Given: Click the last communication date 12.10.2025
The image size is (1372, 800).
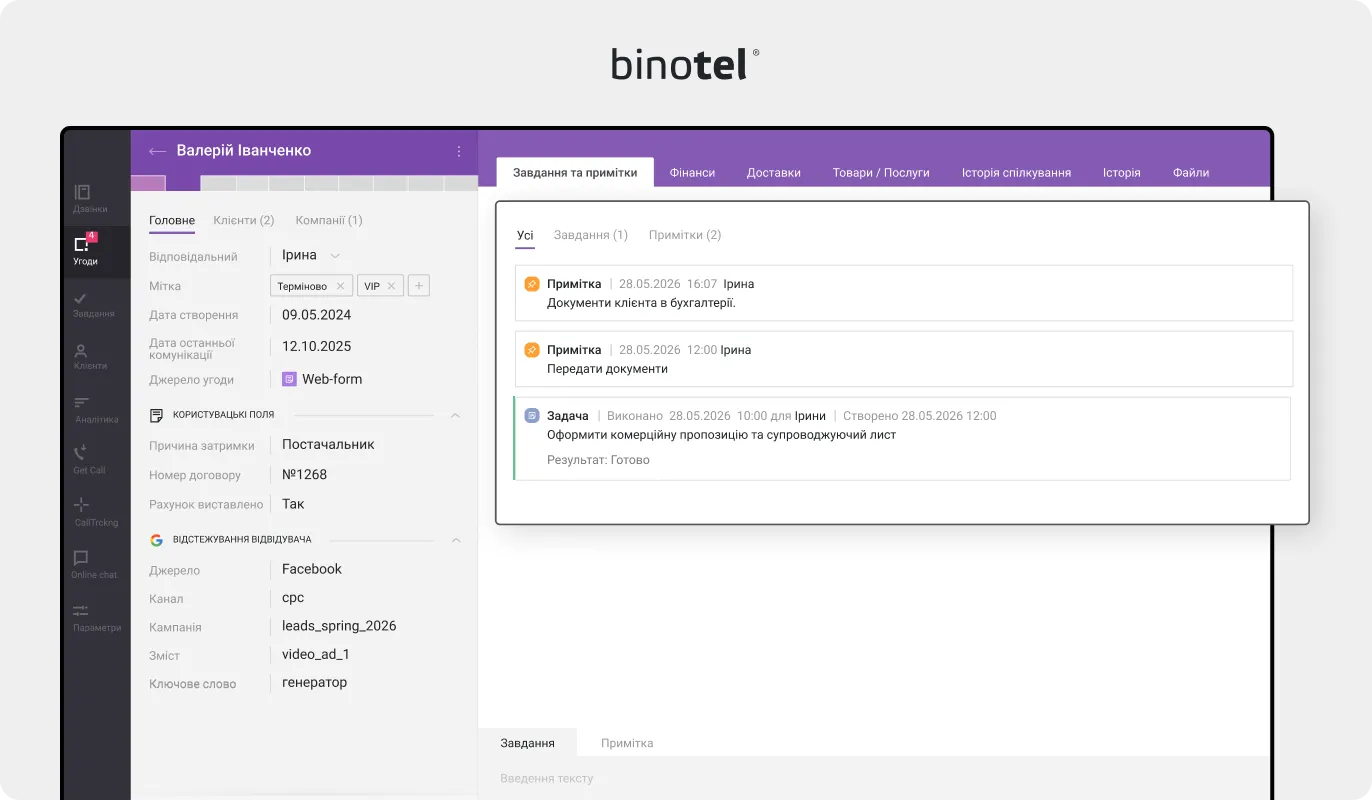Looking at the screenshot, I should [x=317, y=347].
